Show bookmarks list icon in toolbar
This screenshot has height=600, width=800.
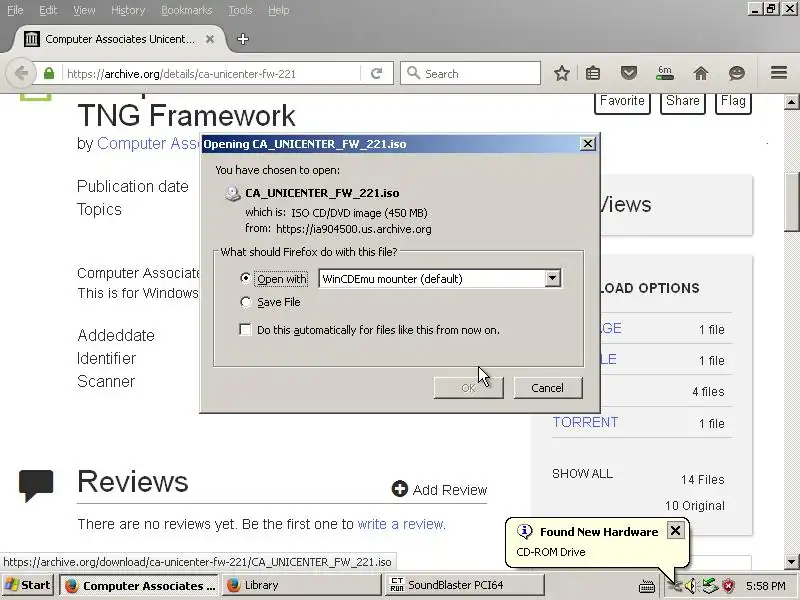tap(593, 73)
